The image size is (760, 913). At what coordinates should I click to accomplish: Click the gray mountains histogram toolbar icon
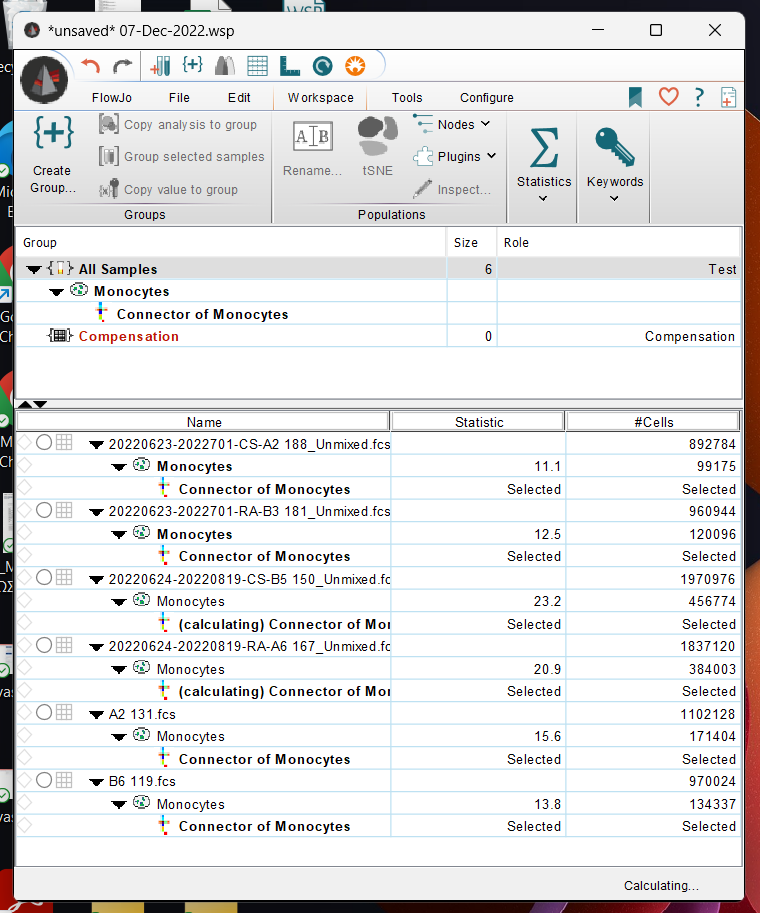225,66
